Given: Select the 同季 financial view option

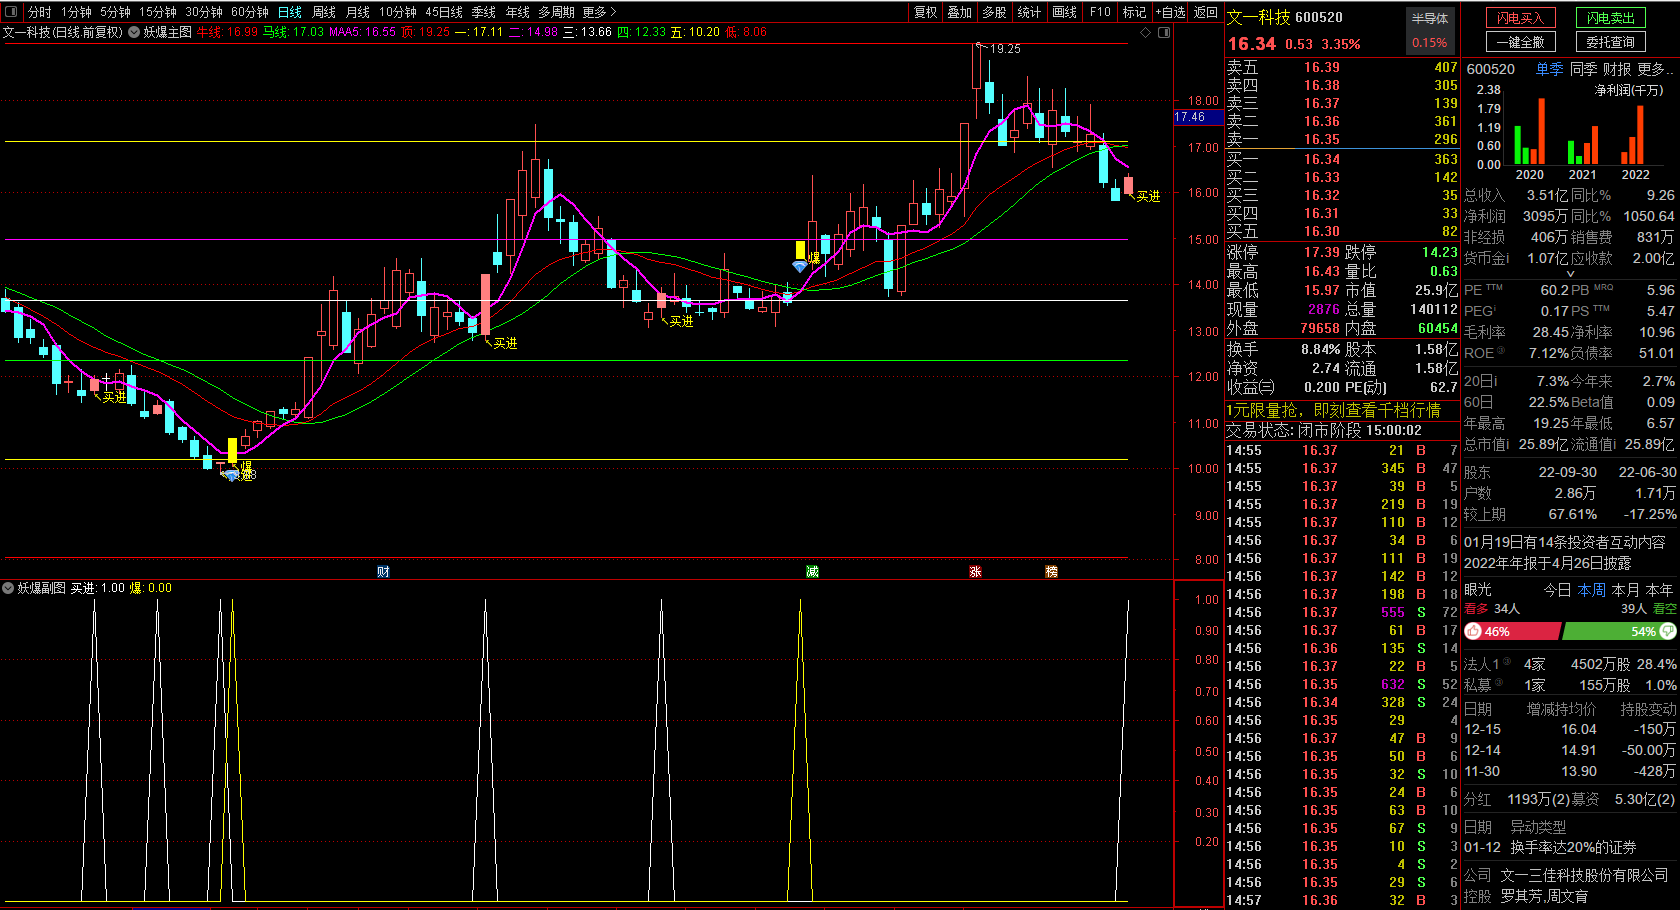Looking at the screenshot, I should click(1583, 69).
